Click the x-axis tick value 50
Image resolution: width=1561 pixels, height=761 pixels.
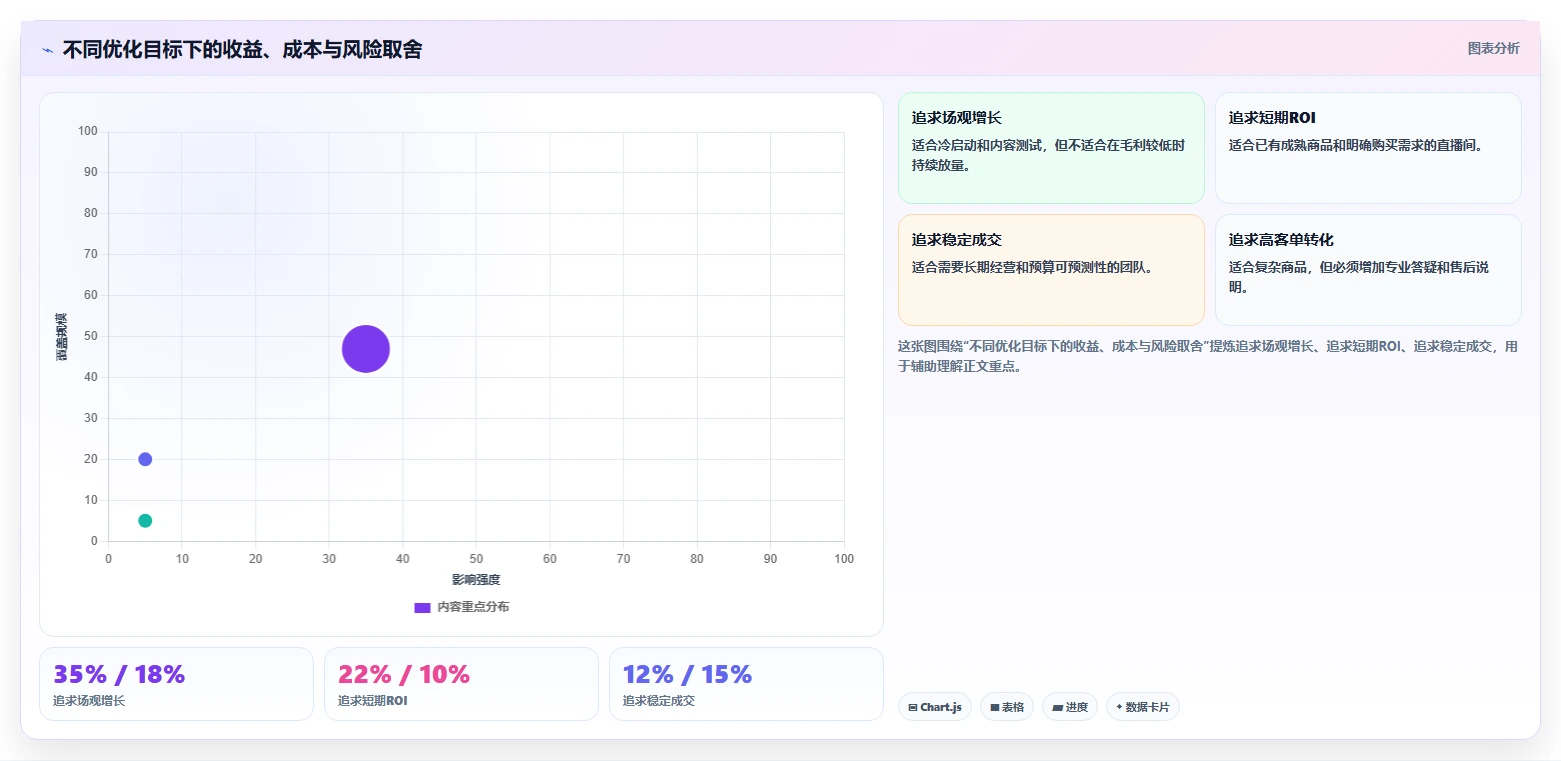tap(476, 559)
